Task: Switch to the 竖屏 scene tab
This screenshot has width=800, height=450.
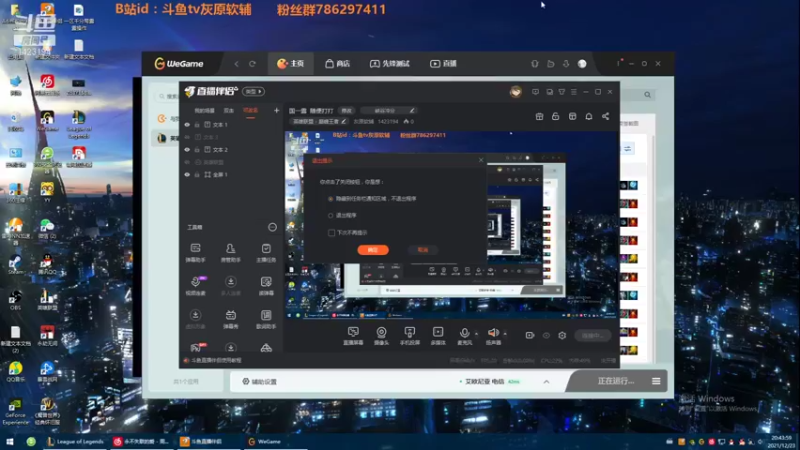Action: [229, 110]
